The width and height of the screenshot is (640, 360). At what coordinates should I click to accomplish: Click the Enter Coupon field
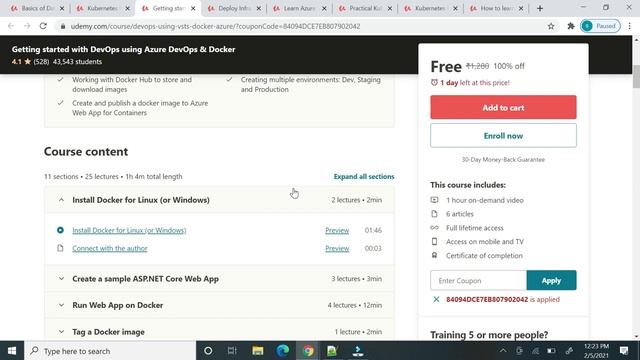pos(478,280)
